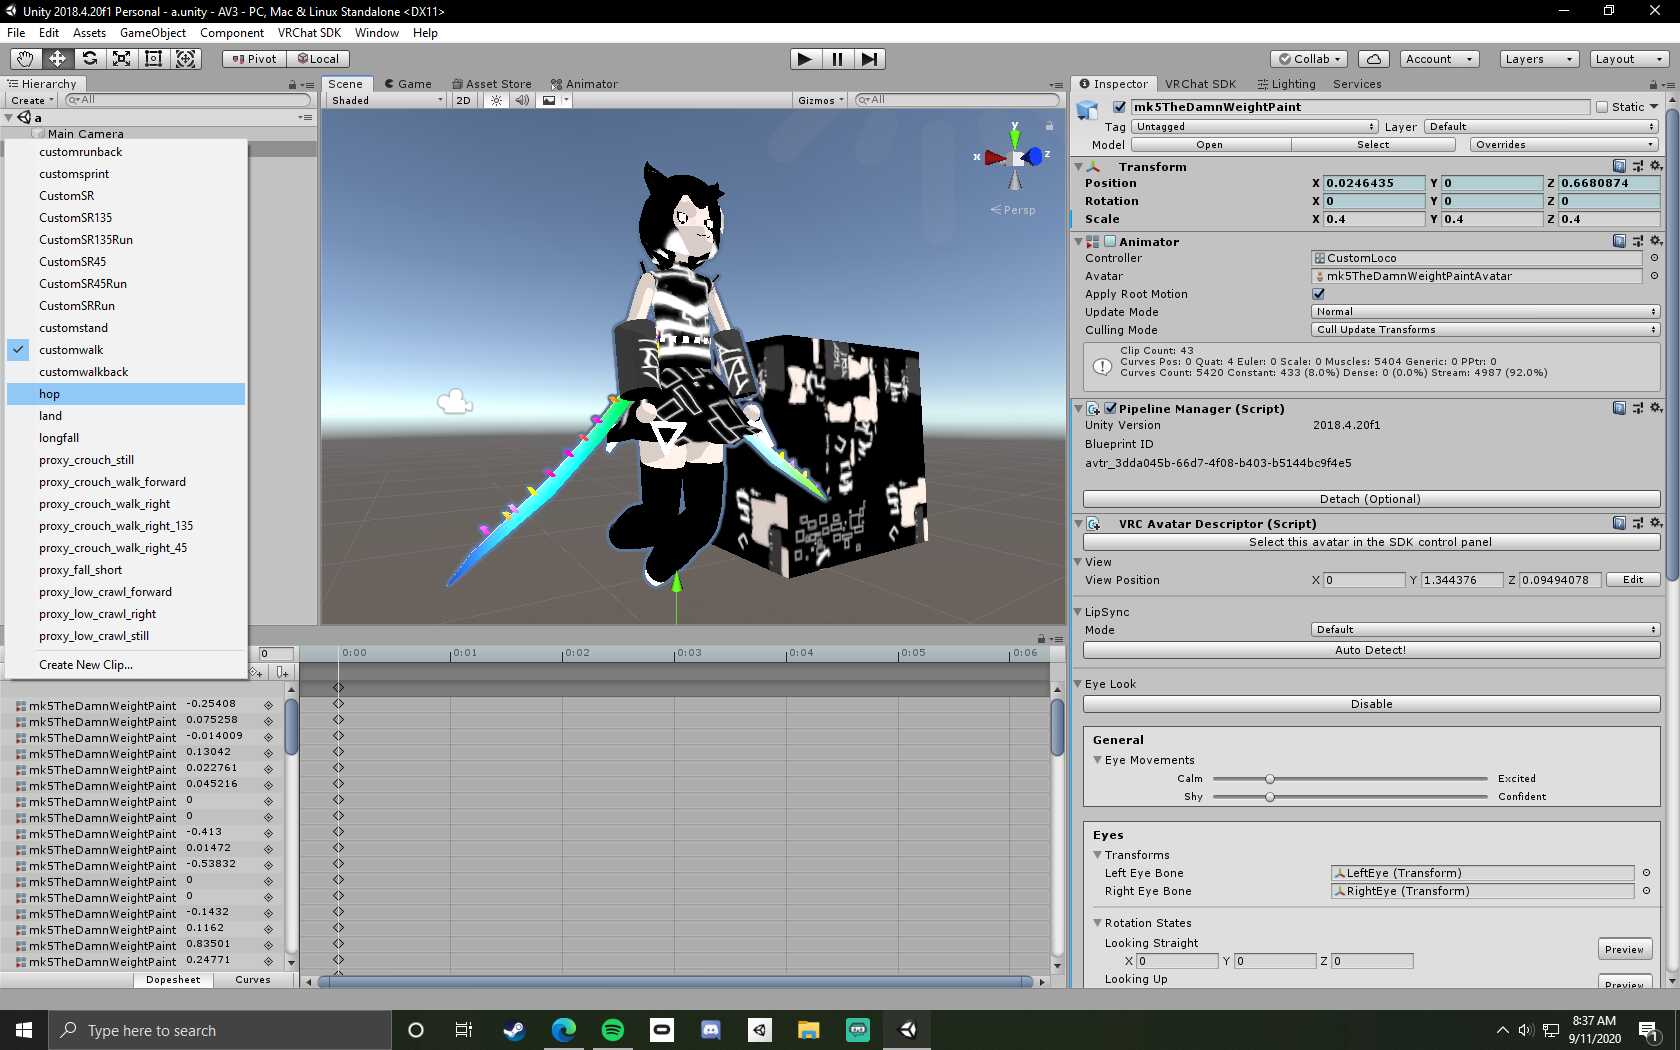Open the Layers dropdown
The width and height of the screenshot is (1680, 1050).
(1538, 59)
